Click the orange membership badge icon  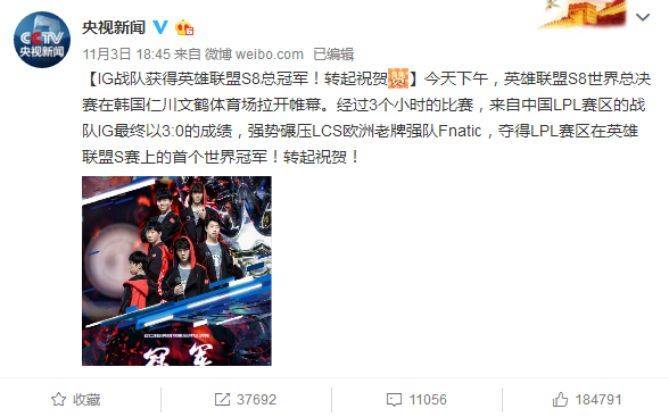pyautogui.click(x=184, y=28)
